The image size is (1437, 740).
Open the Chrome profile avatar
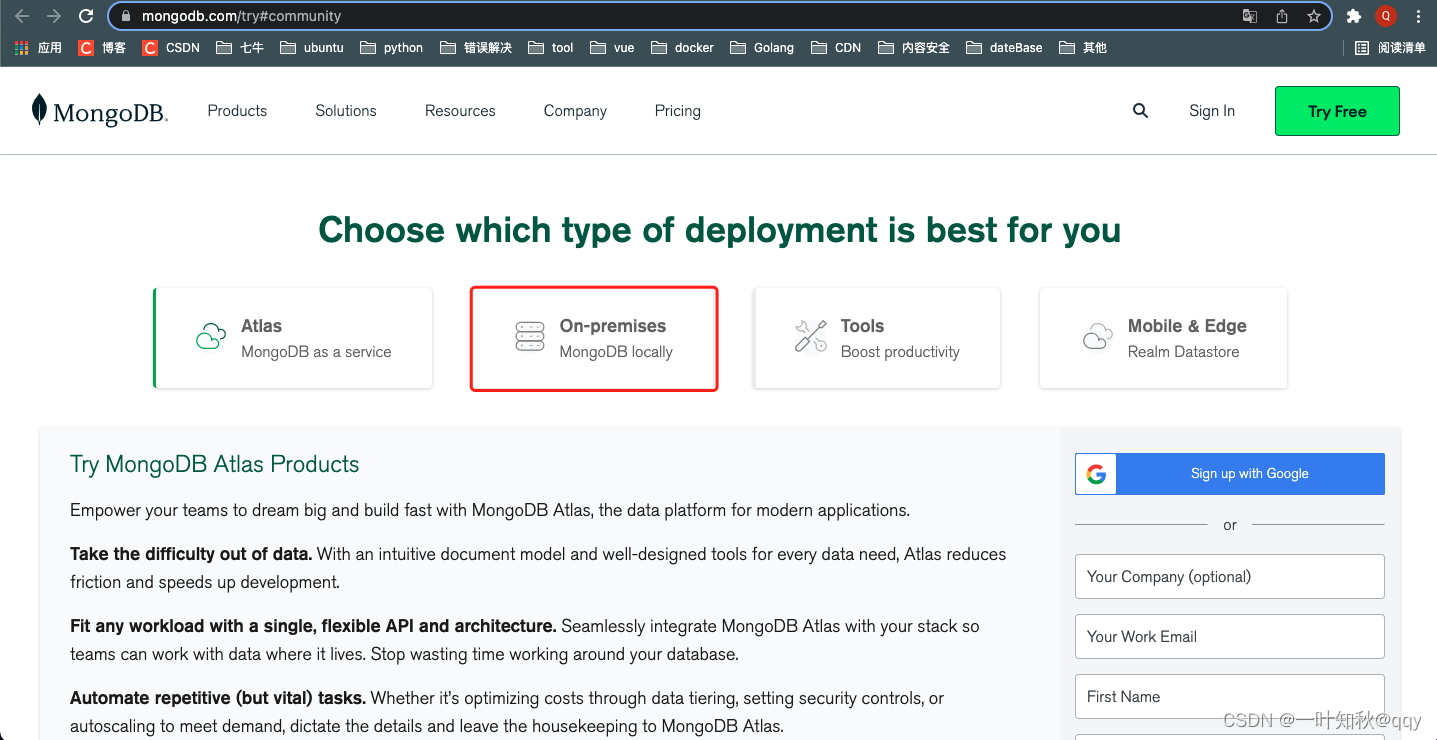coord(1386,16)
